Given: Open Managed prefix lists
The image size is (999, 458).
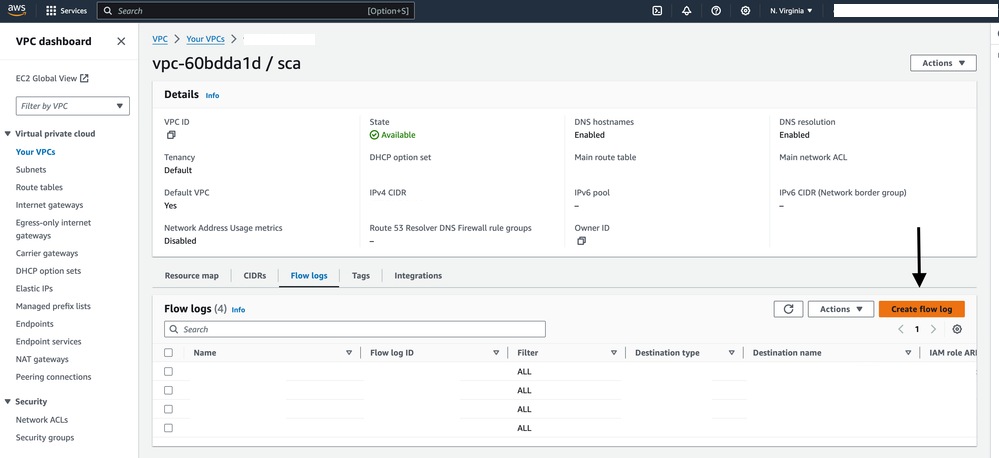Looking at the screenshot, I should (x=53, y=306).
